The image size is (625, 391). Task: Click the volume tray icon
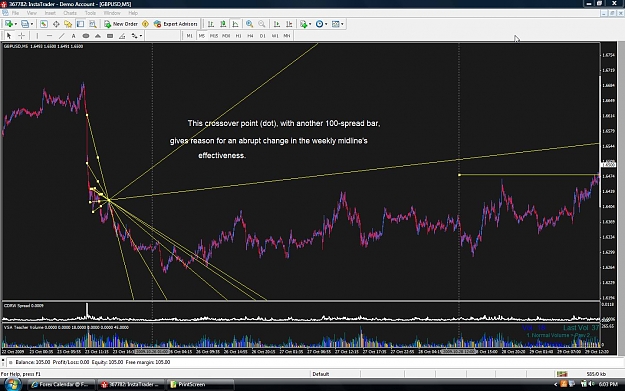coord(591,384)
